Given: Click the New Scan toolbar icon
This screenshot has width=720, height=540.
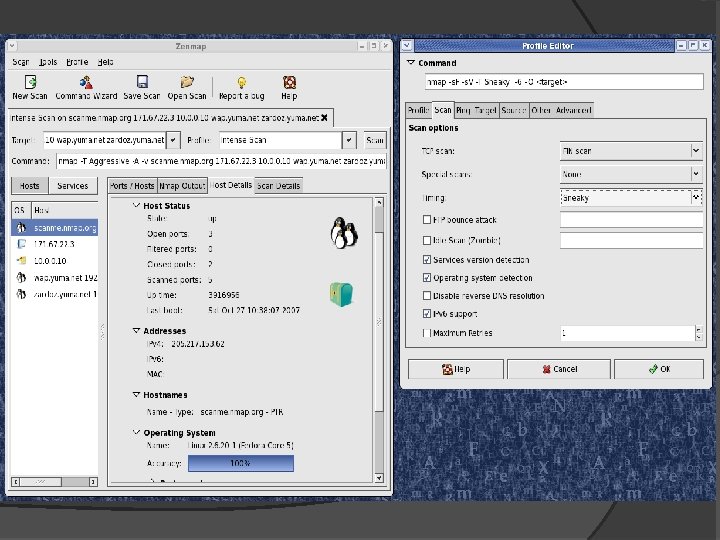Looking at the screenshot, I should click(30, 82).
